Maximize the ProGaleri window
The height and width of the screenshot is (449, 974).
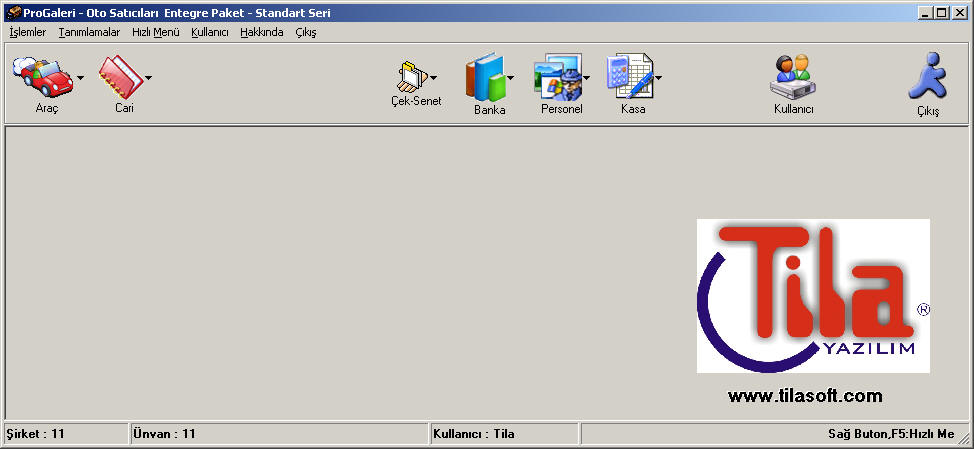[x=942, y=13]
